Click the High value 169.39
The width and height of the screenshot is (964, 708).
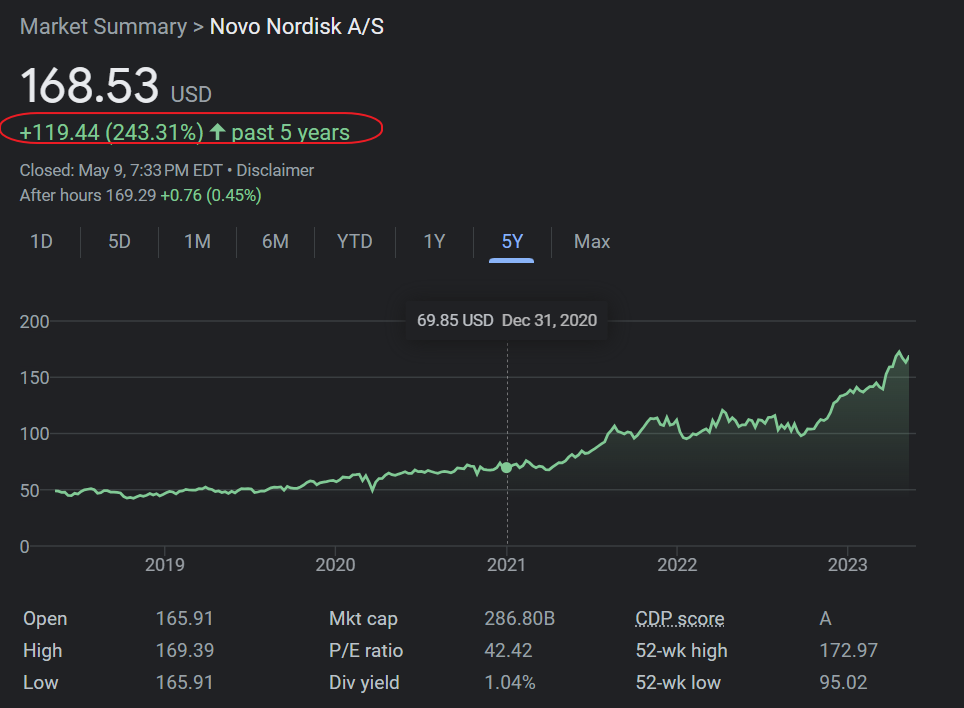pyautogui.click(x=185, y=650)
